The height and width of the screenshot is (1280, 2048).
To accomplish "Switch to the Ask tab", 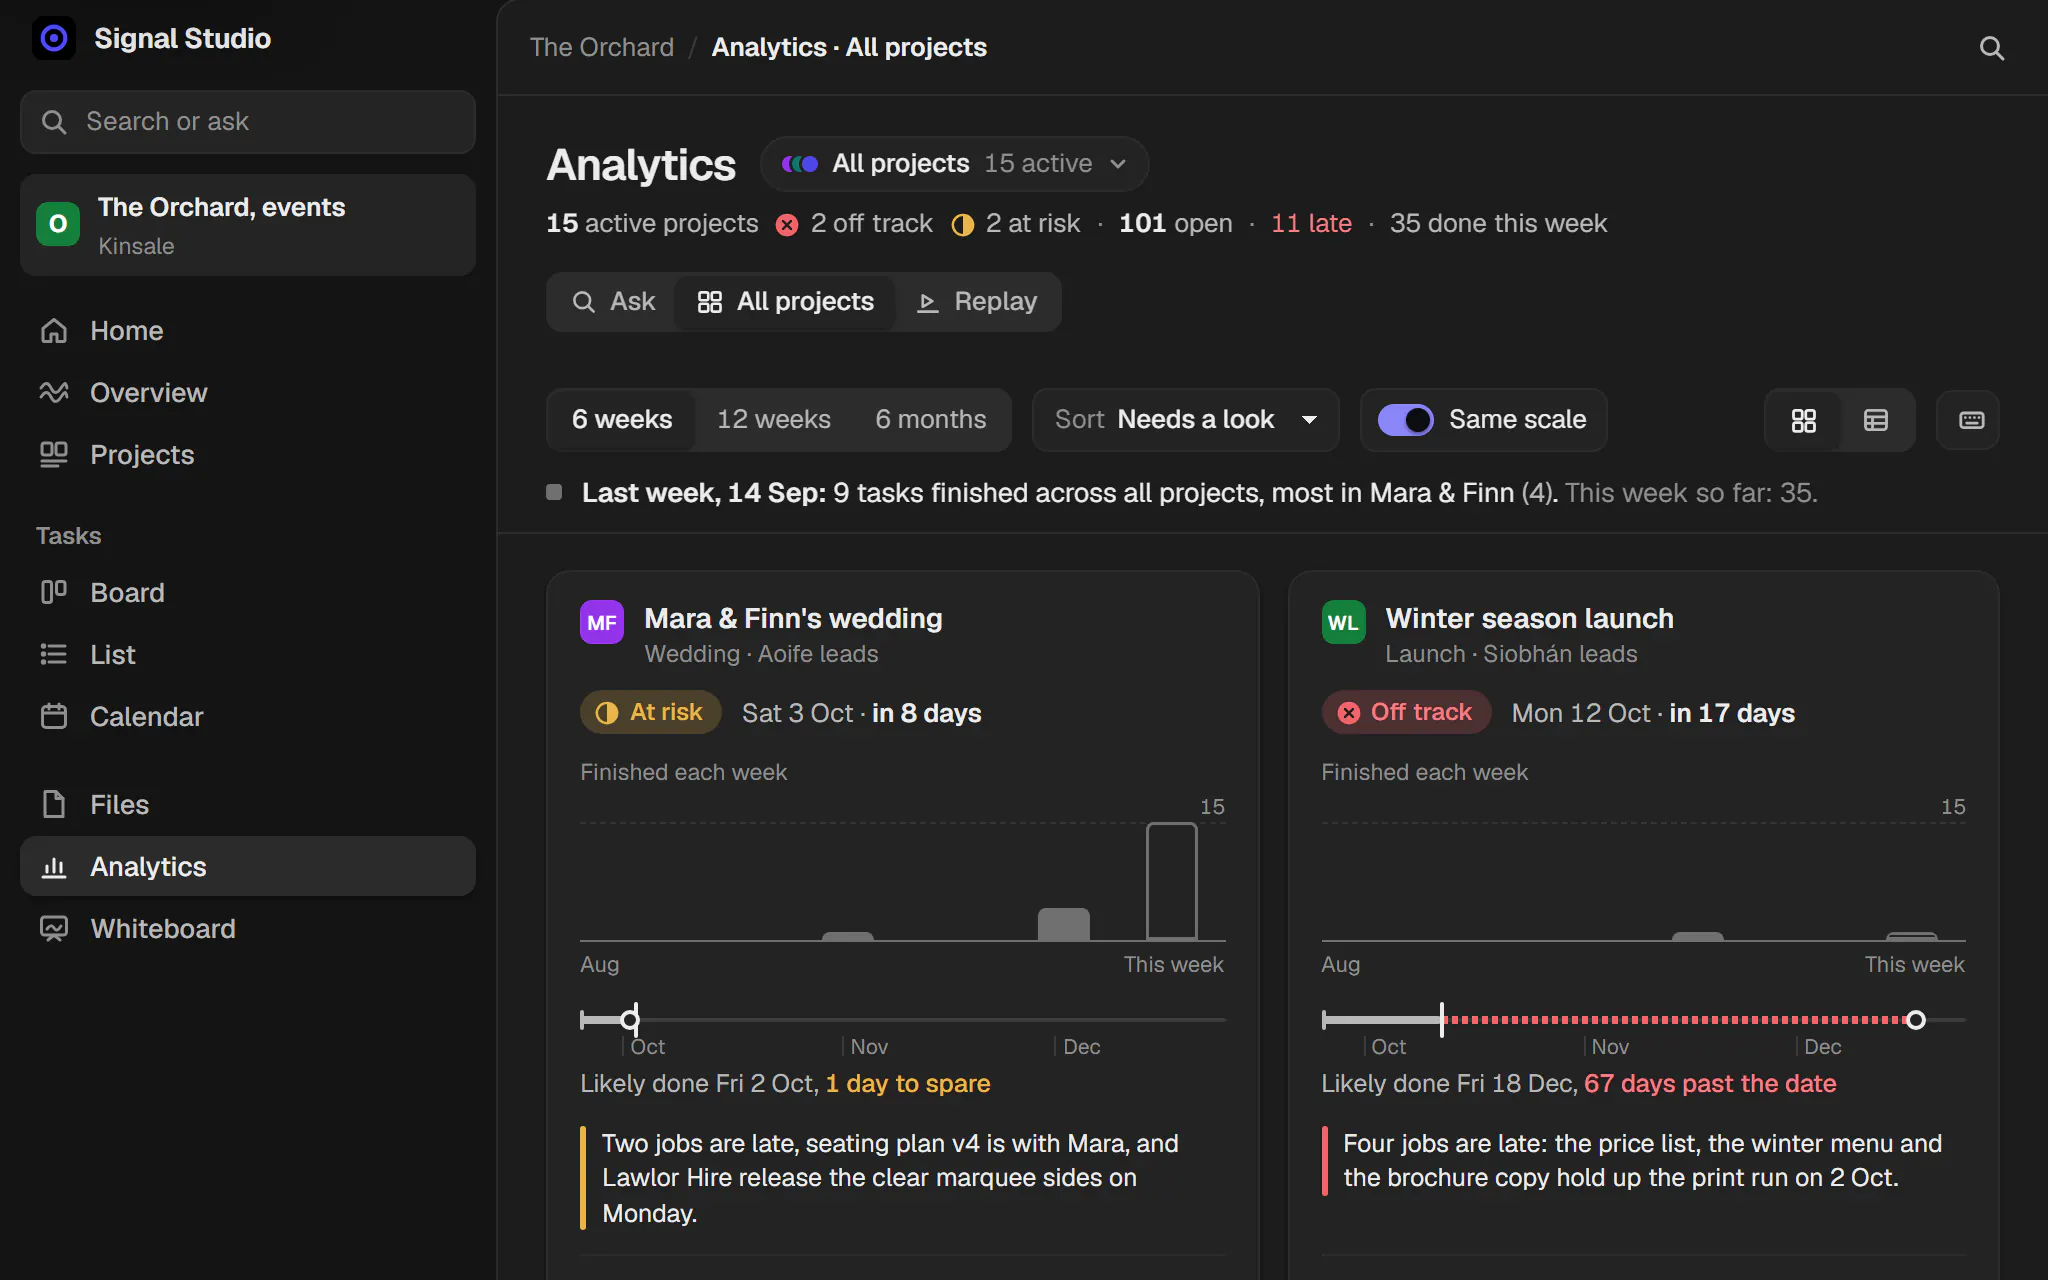I will tap(613, 302).
